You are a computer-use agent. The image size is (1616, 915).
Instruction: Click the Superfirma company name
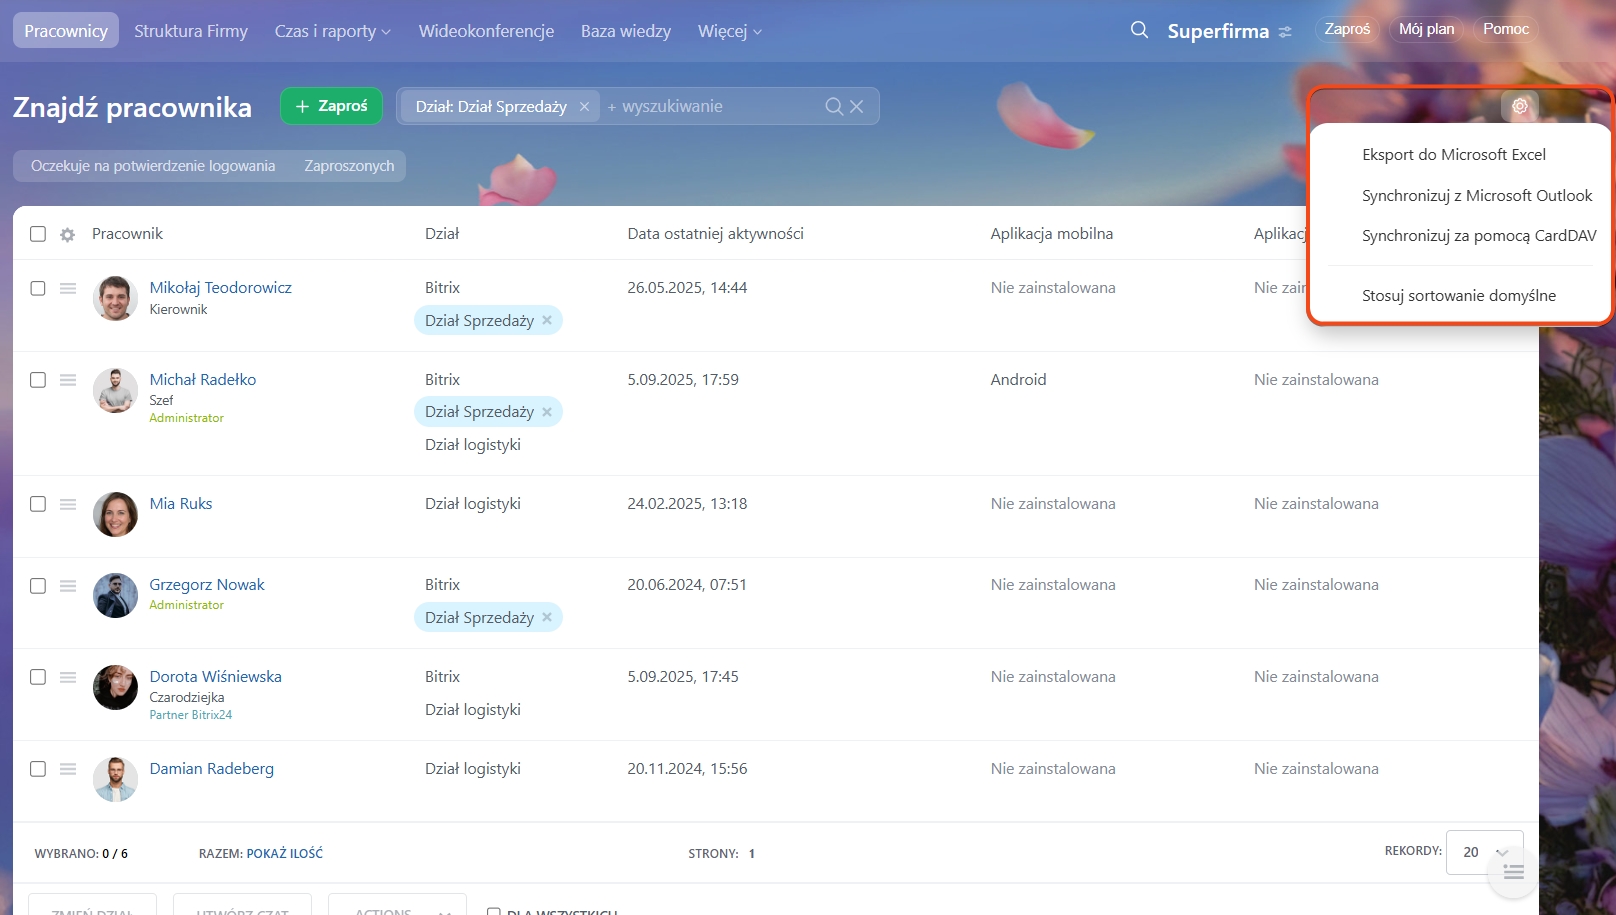[x=1218, y=31]
